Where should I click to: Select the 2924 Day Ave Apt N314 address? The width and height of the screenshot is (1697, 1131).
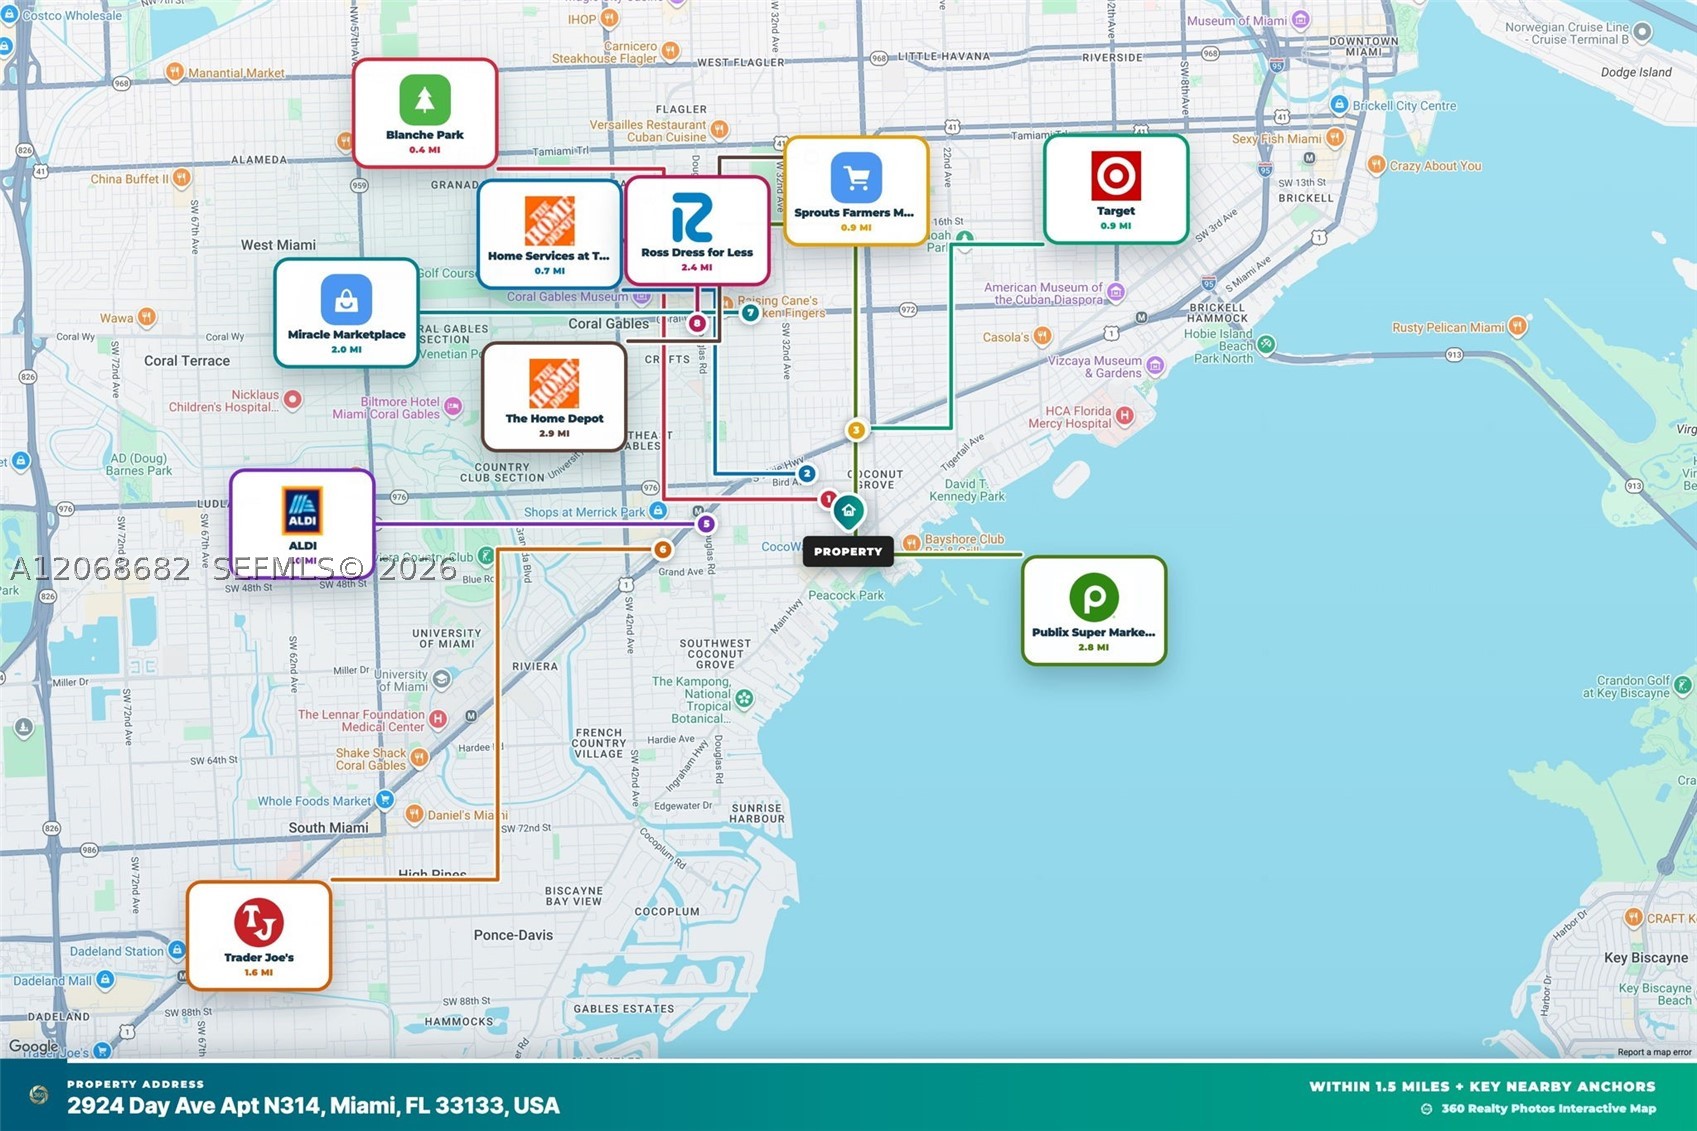coord(313,1106)
